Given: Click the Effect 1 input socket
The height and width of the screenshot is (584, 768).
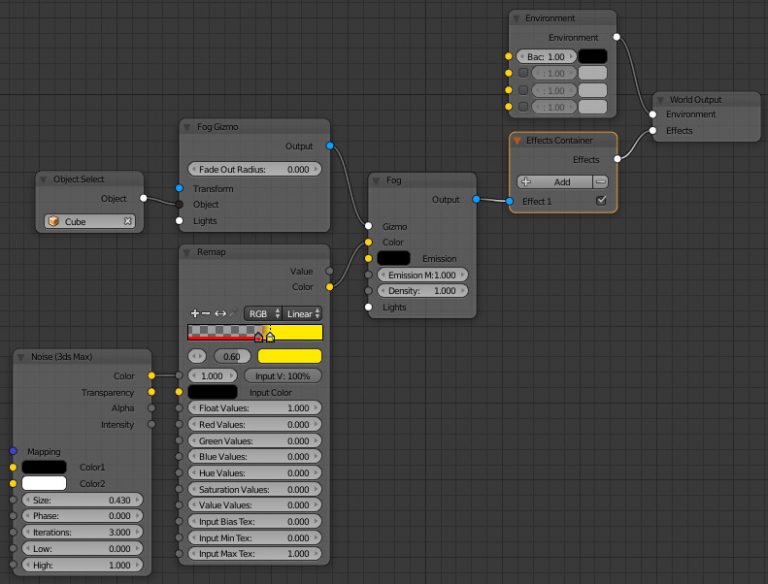Looking at the screenshot, I should coord(510,201).
